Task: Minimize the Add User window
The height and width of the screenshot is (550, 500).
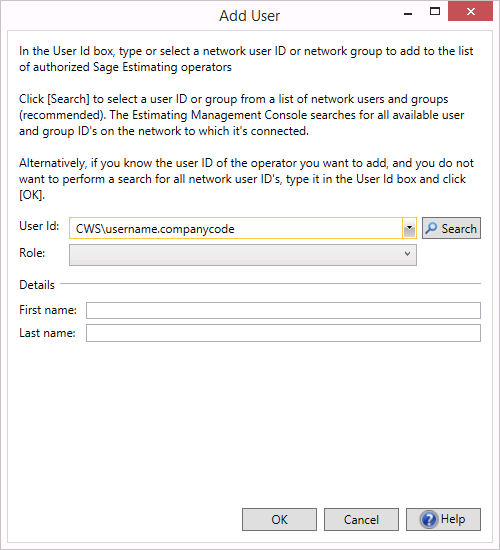Action: [408, 13]
